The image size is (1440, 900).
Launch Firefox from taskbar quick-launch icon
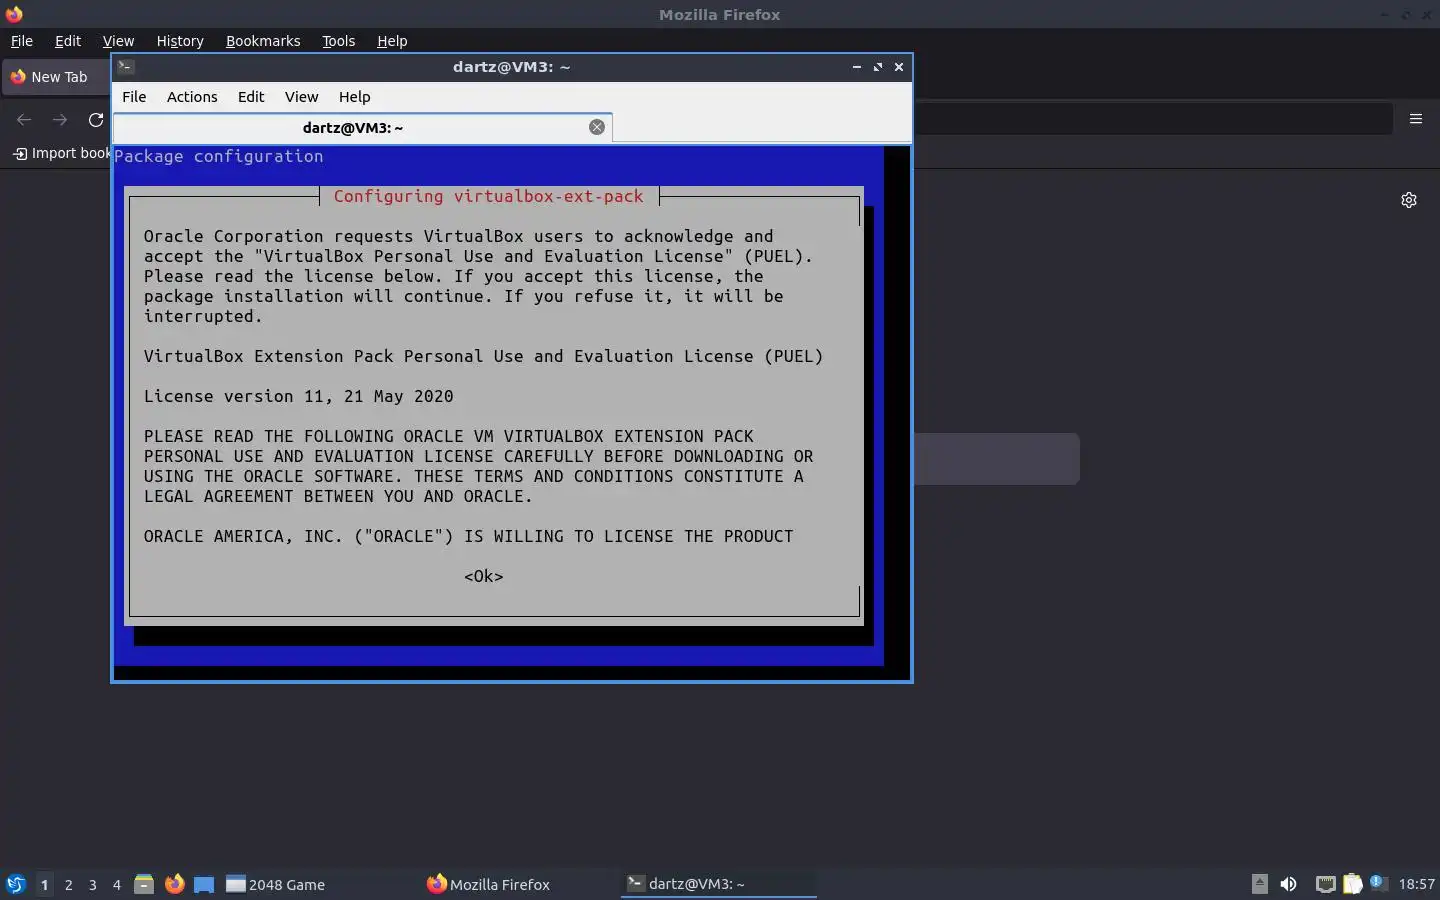[175, 884]
